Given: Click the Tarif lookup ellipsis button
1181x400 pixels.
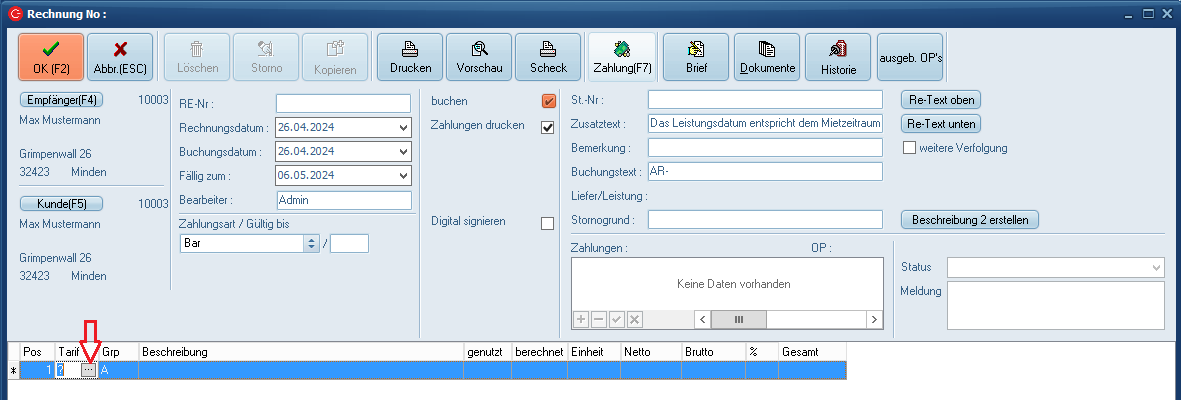Looking at the screenshot, I should 89,370.
